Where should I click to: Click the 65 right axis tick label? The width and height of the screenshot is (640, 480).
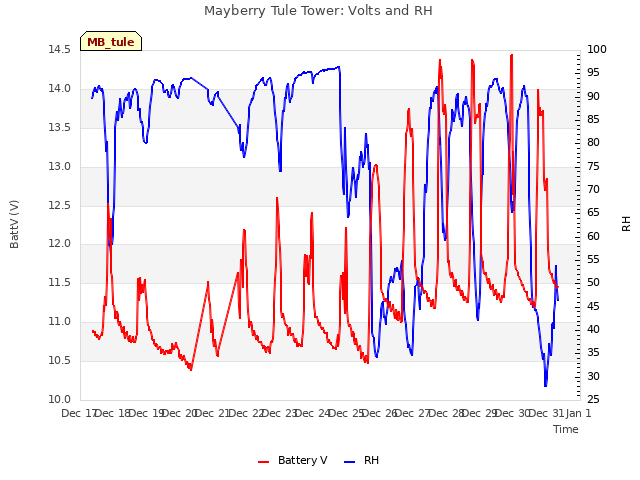[593, 213]
